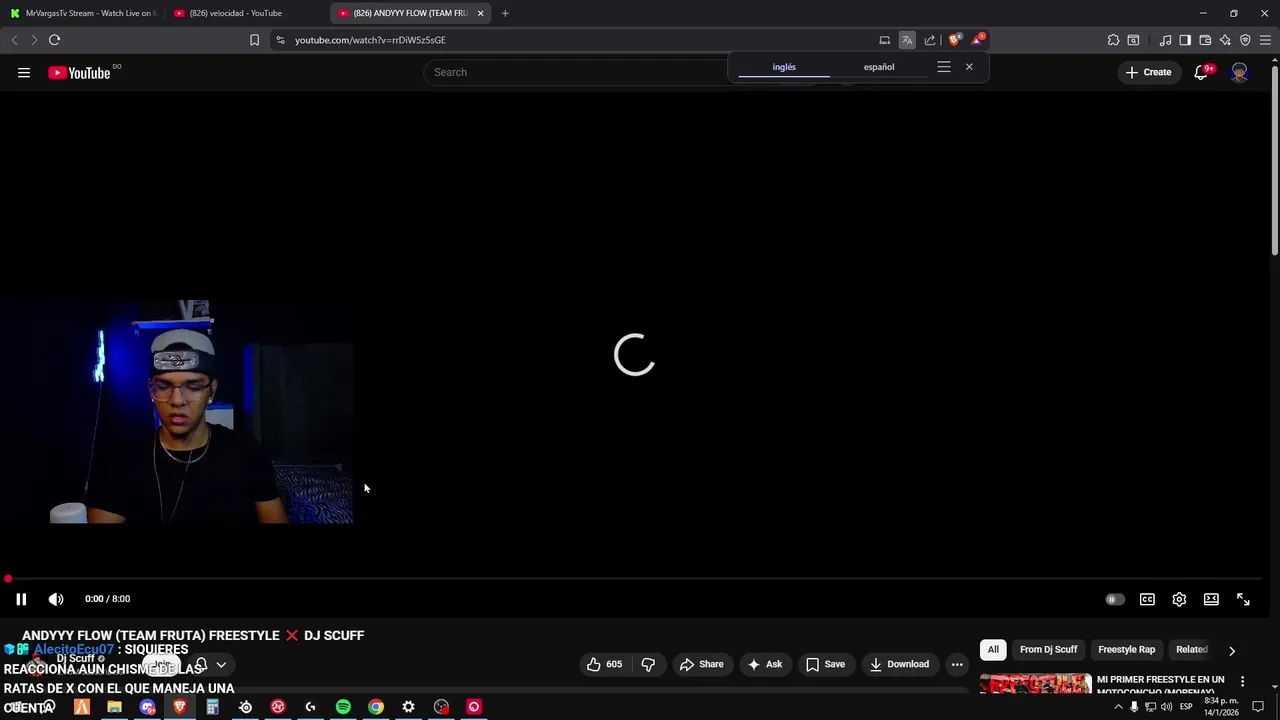Open Google Chrome from the taskbar
1280x720 pixels.
(376, 707)
